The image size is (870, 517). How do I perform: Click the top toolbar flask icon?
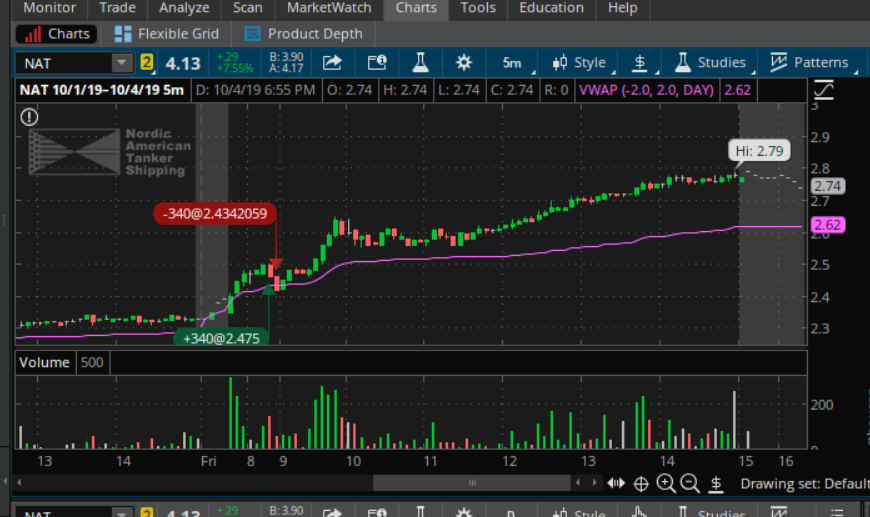[x=420, y=63]
